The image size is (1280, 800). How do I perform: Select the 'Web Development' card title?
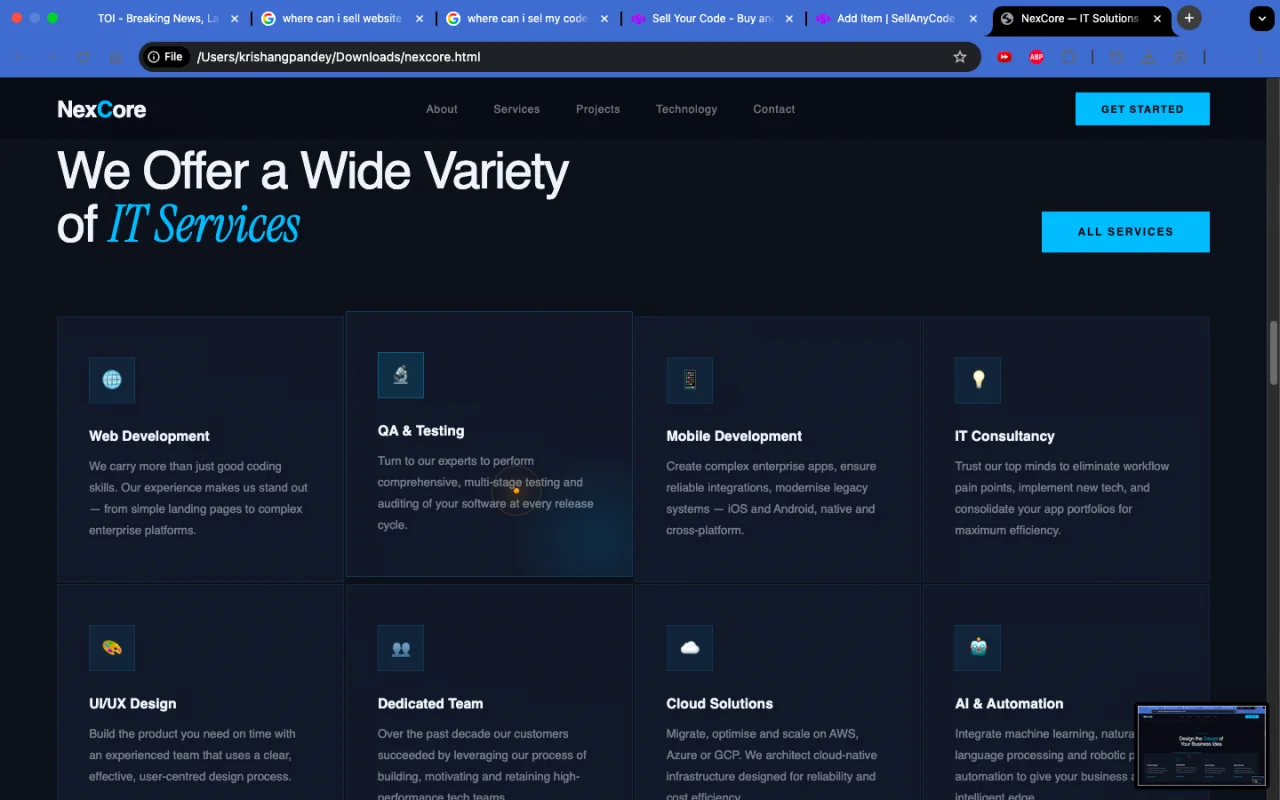coord(149,436)
